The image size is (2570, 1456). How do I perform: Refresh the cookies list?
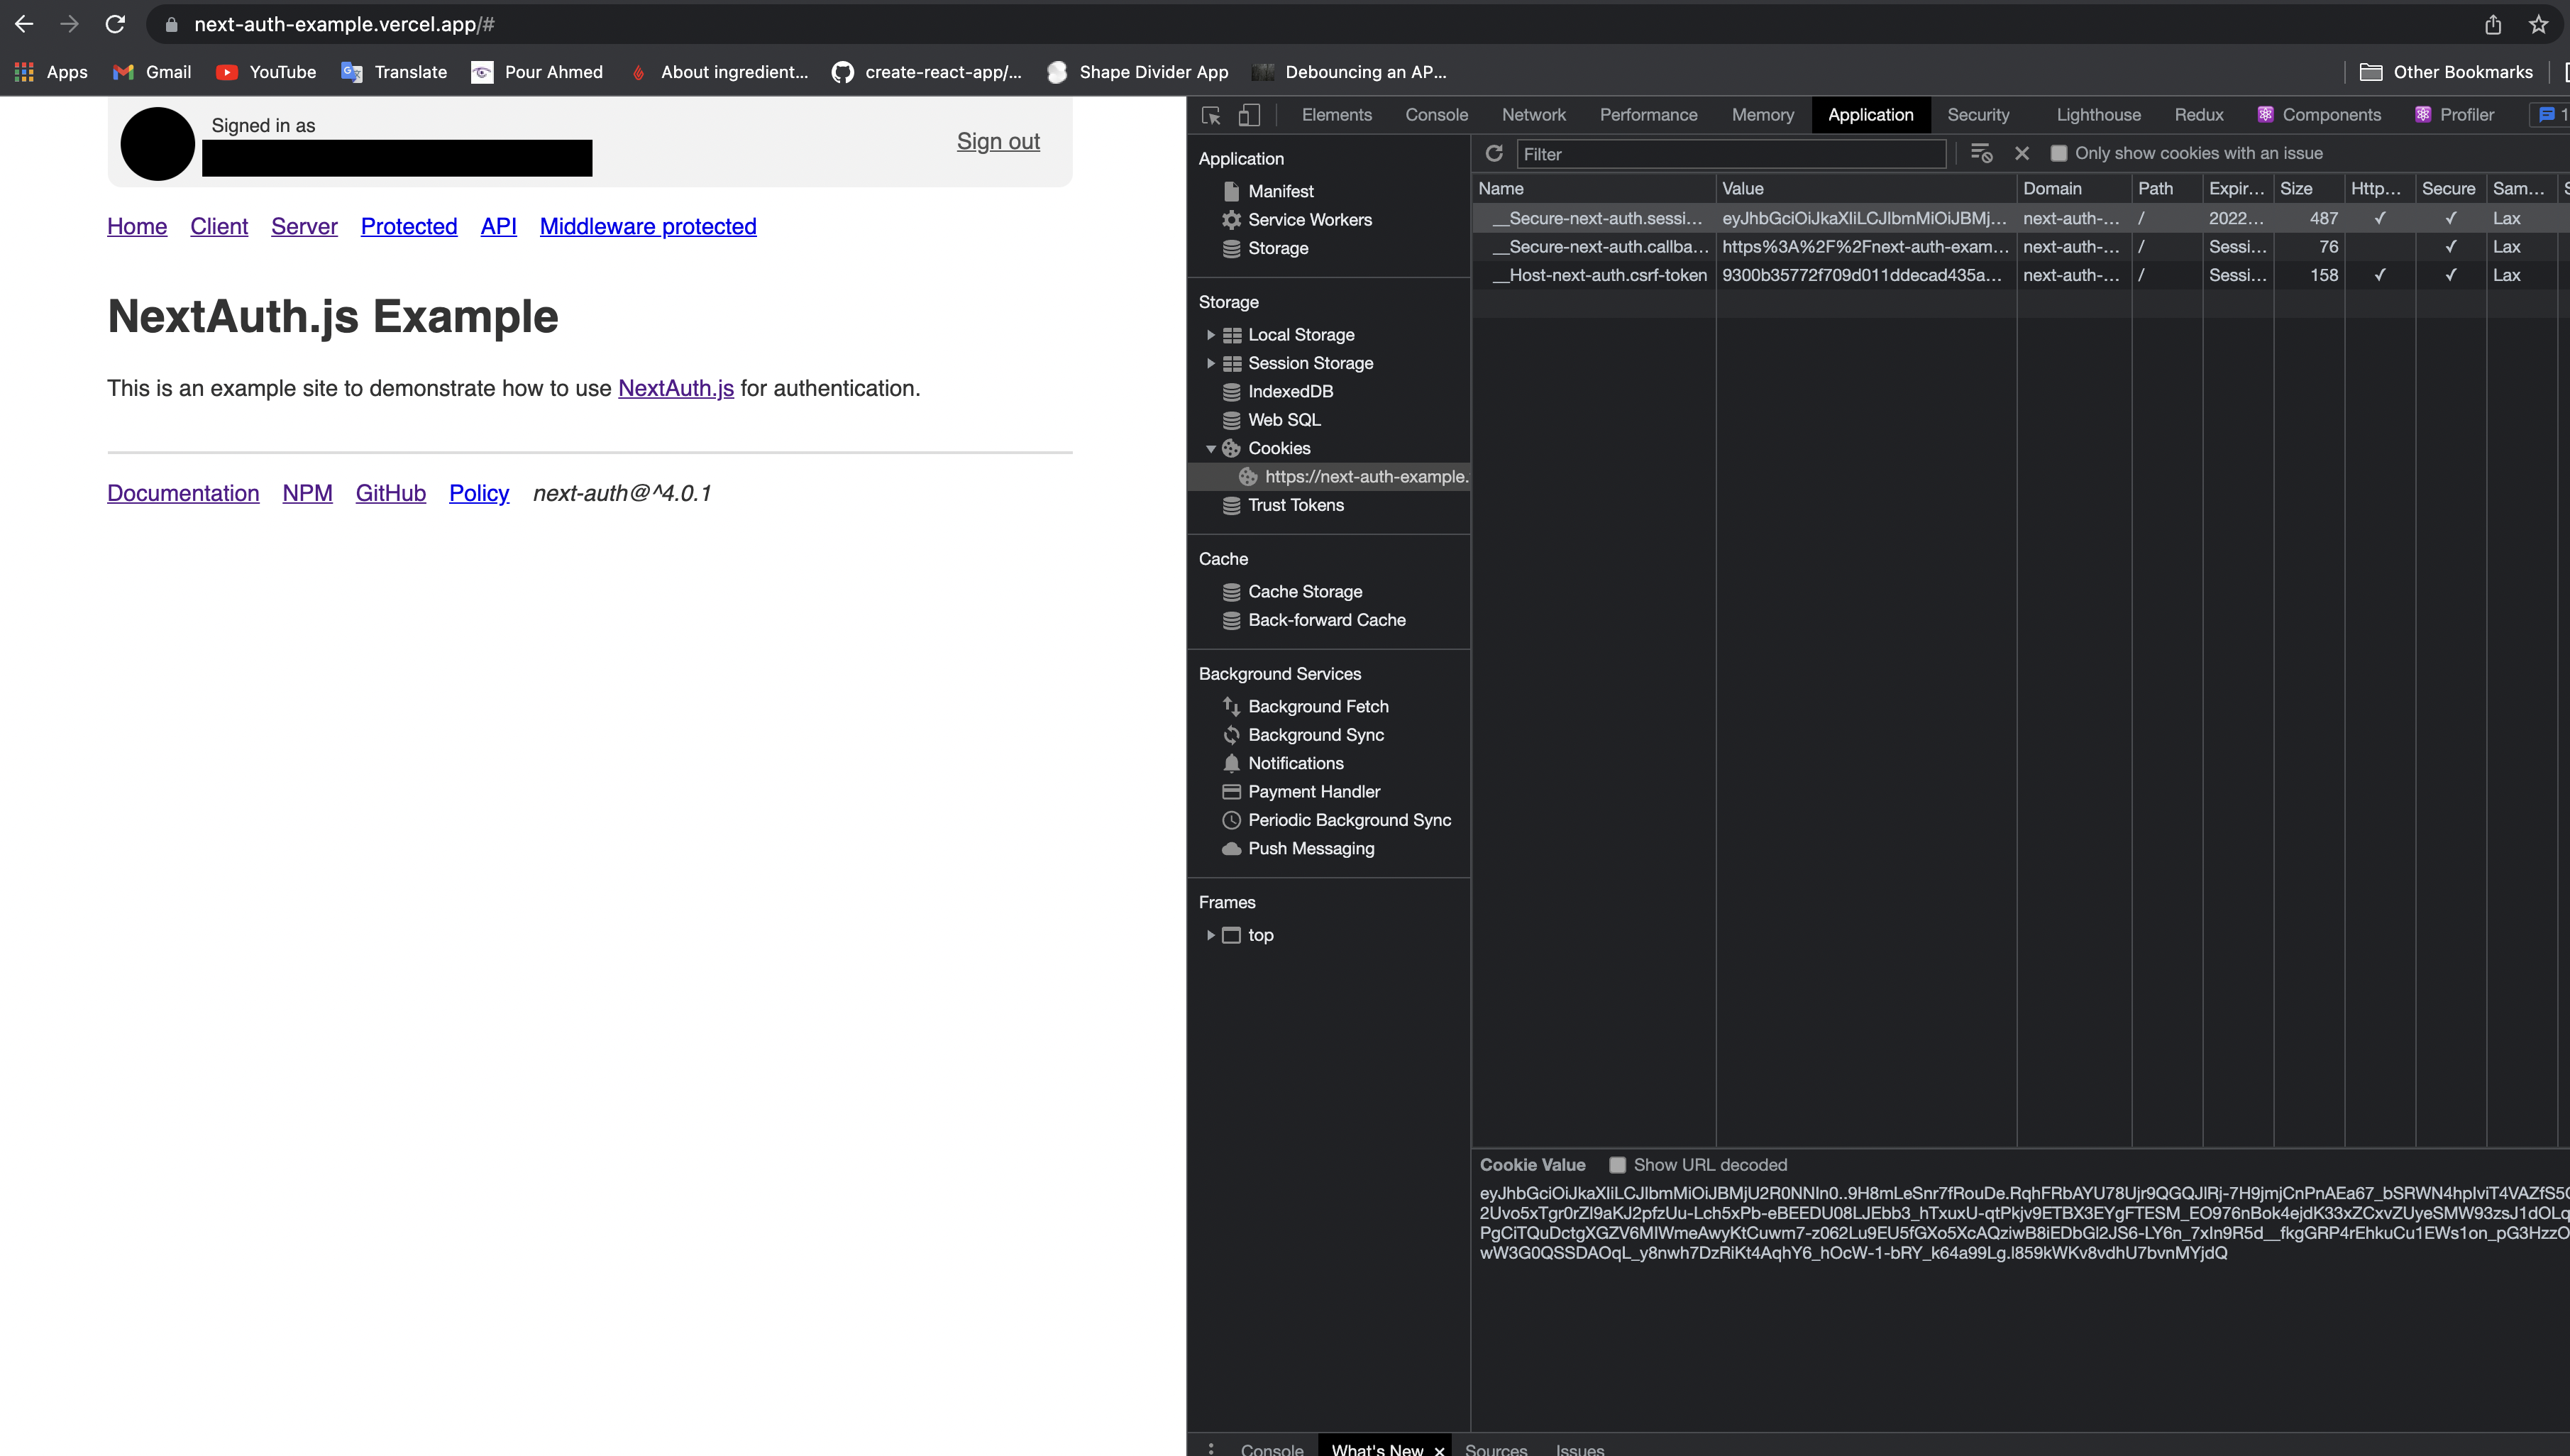(x=1494, y=153)
